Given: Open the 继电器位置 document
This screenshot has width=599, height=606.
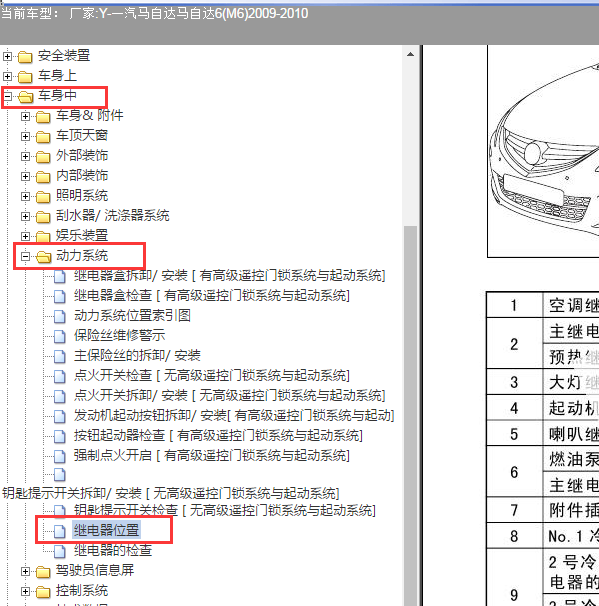Looking at the screenshot, I should coord(106,530).
